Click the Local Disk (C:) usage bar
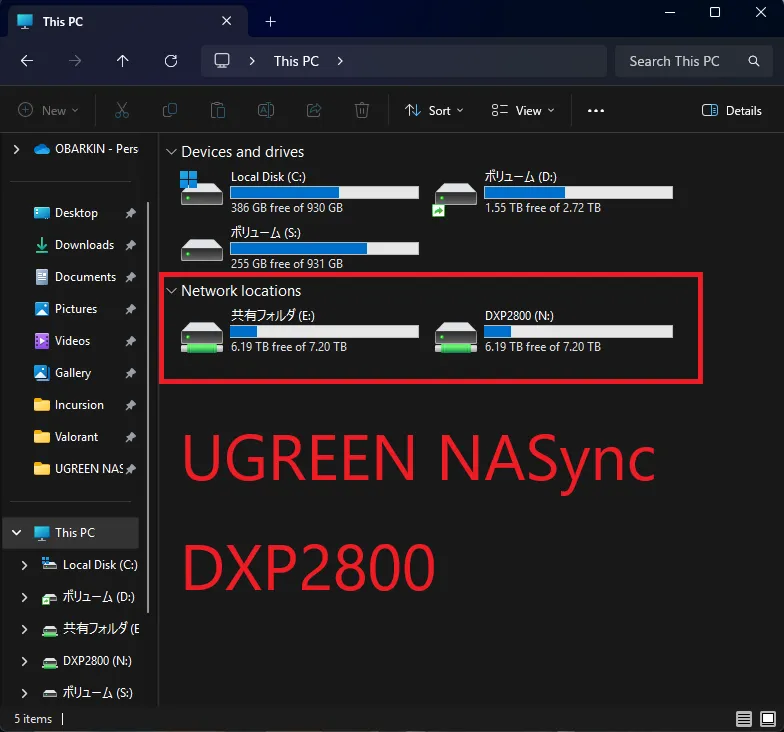The image size is (784, 732). pyautogui.click(x=324, y=192)
